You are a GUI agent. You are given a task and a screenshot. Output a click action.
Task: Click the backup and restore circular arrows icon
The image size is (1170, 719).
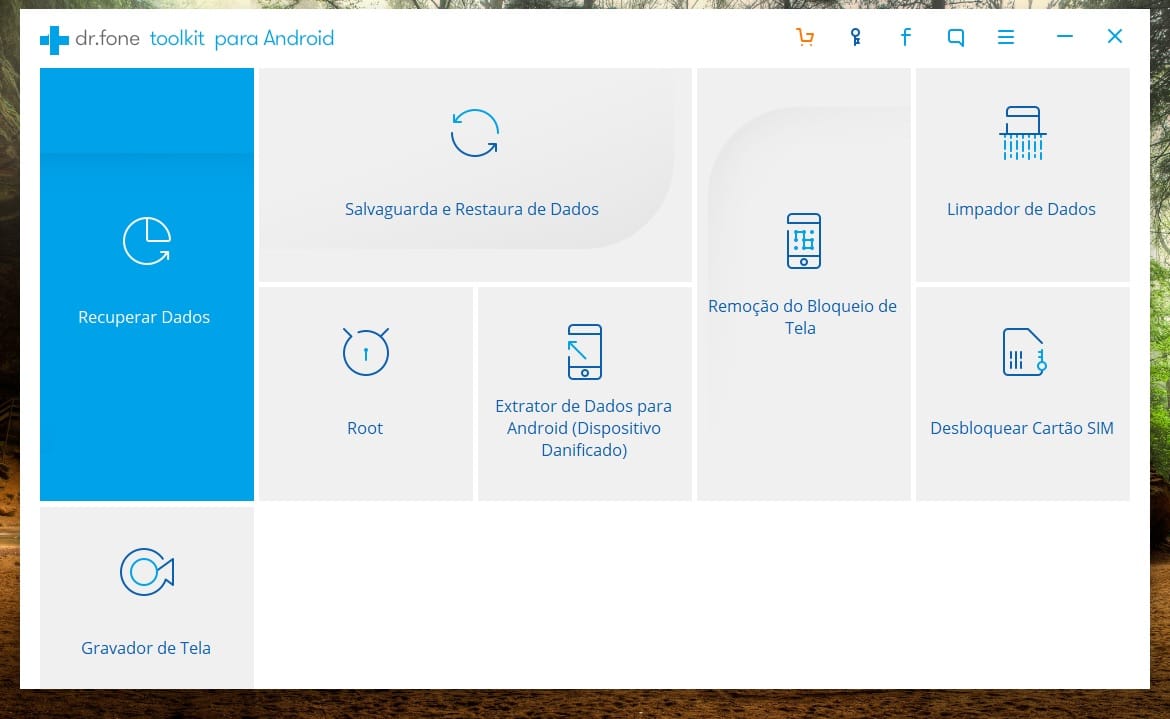click(475, 133)
